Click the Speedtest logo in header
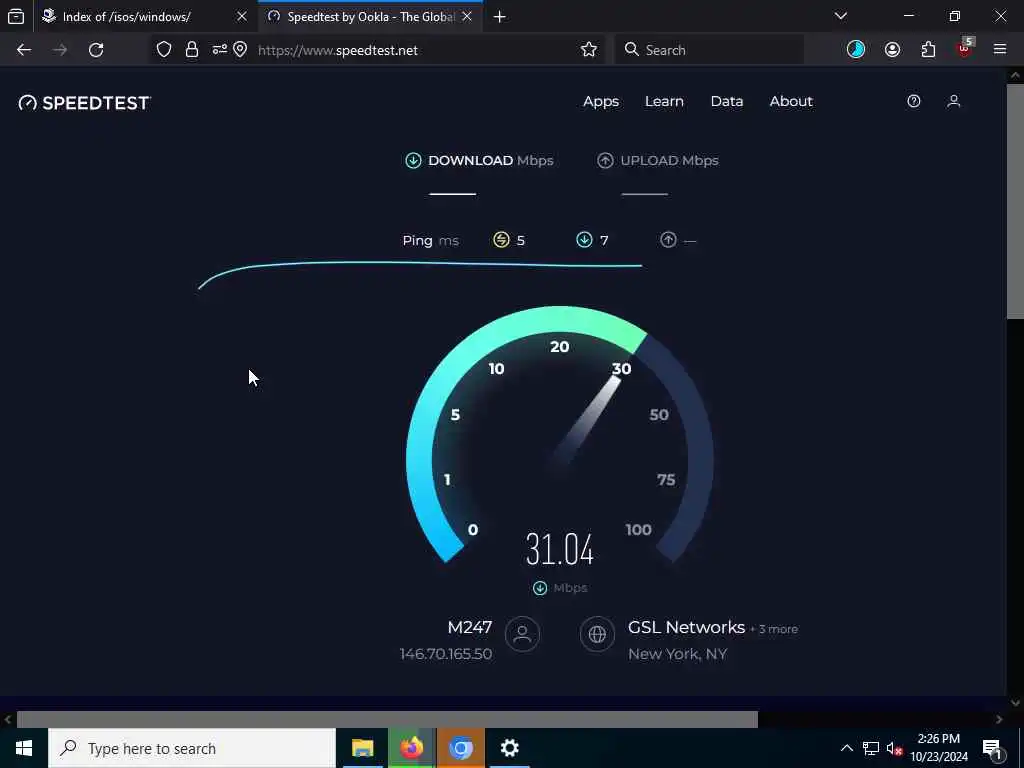This screenshot has width=1024, height=768. (85, 103)
